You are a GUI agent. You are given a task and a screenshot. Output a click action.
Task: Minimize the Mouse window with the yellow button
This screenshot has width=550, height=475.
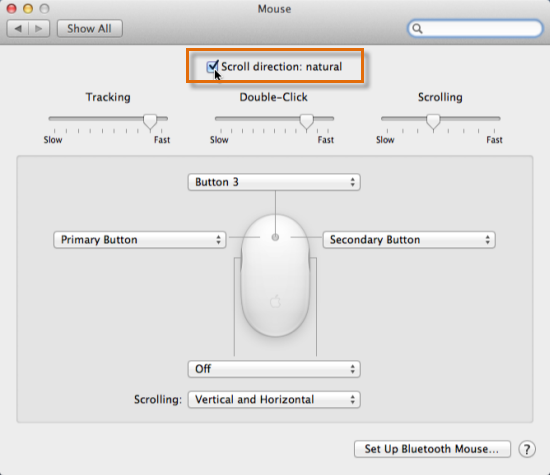tap(28, 8)
